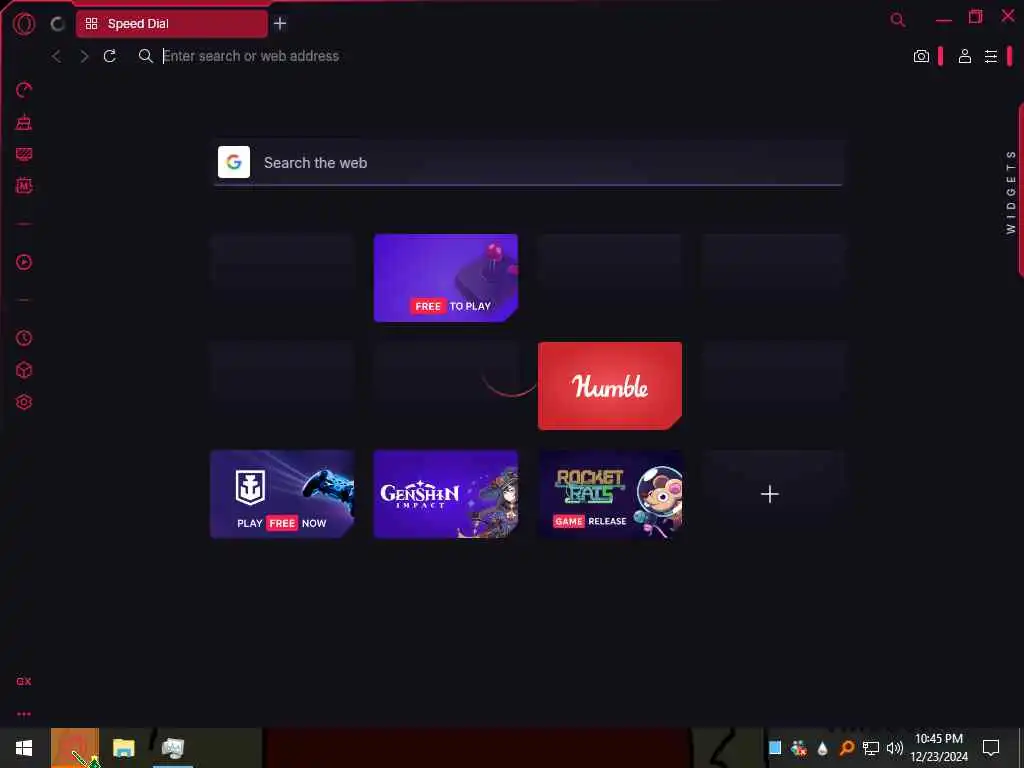Click the Opera GX taskbar icon
Image resolution: width=1024 pixels, height=768 pixels.
click(x=75, y=748)
